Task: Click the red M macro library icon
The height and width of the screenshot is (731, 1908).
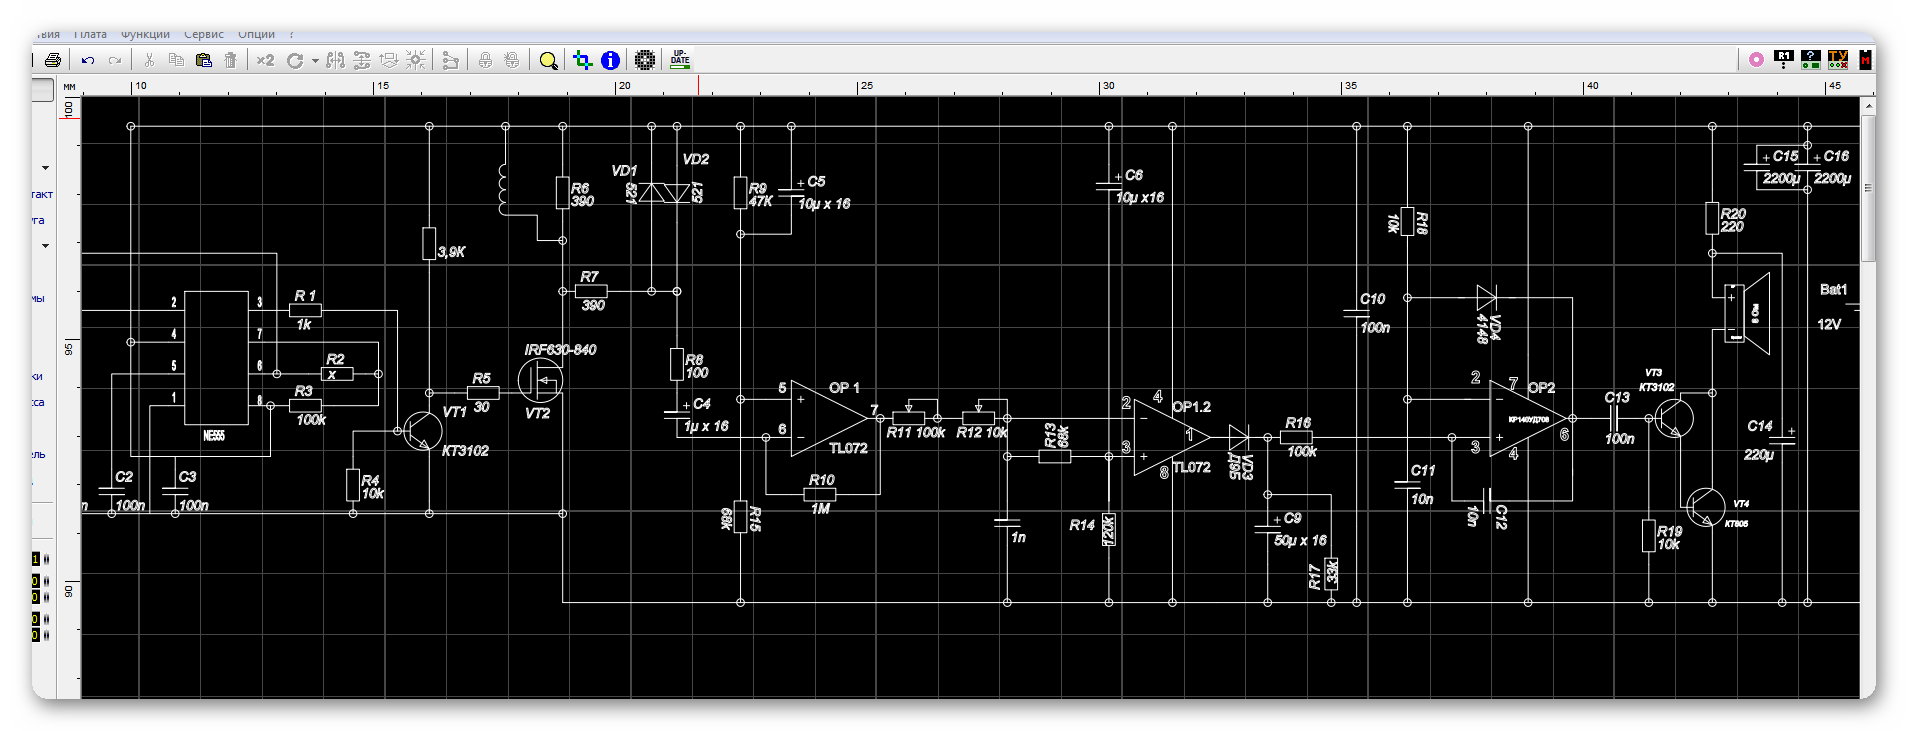Action: point(1865,60)
